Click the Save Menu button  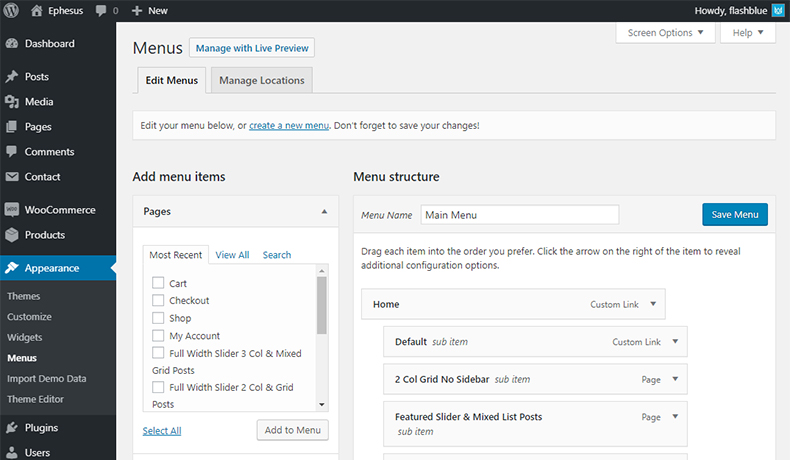(x=735, y=215)
